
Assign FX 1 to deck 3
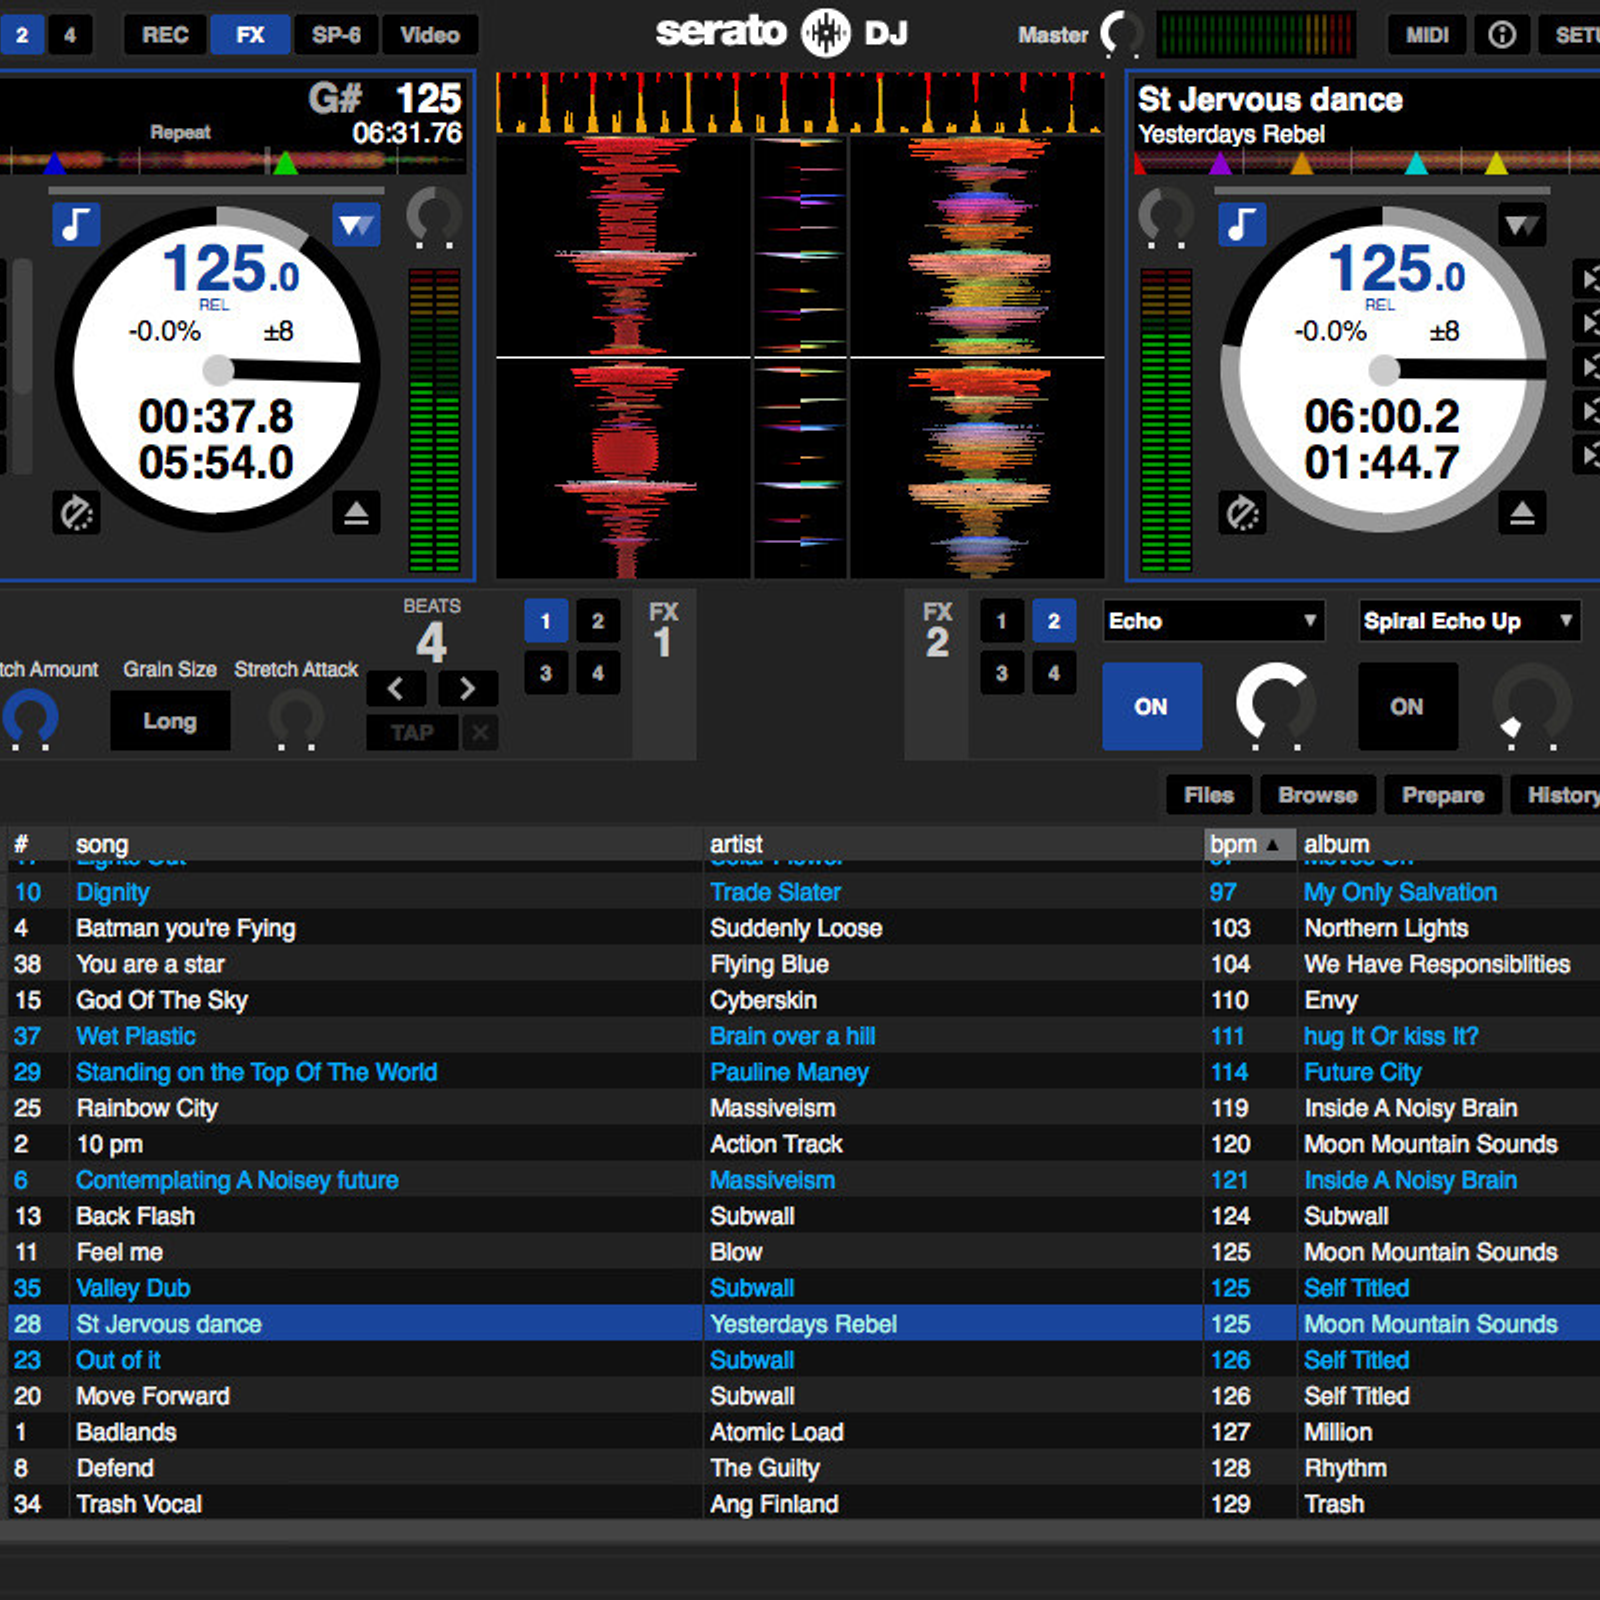(x=546, y=673)
